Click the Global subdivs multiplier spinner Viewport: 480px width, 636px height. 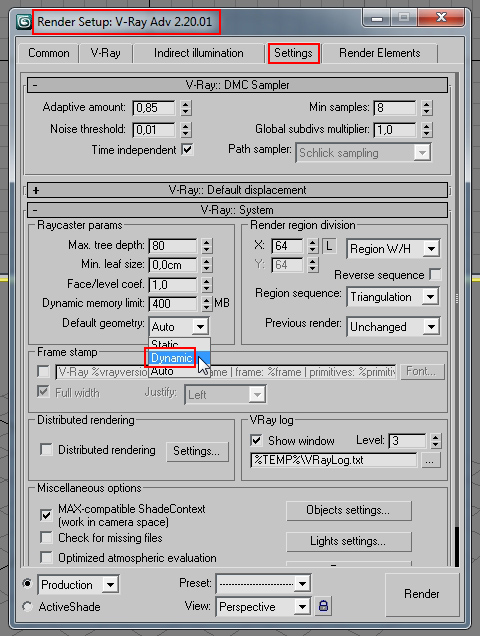tap(426, 130)
